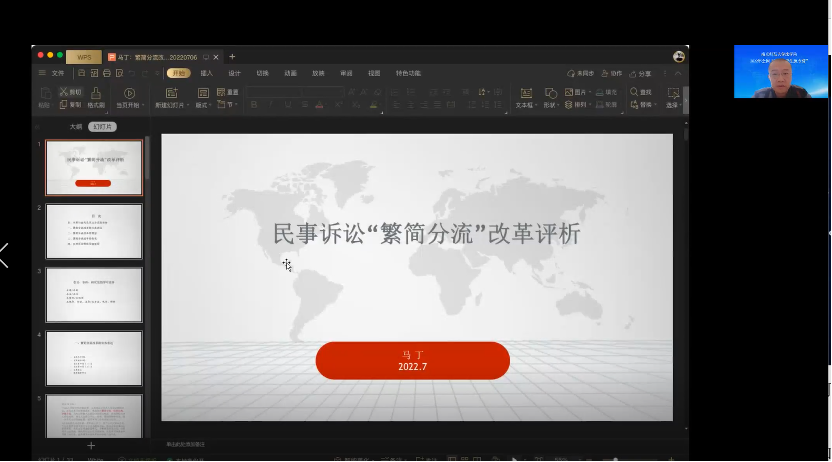Start slideshow from current slide (当页开始)

129,97
